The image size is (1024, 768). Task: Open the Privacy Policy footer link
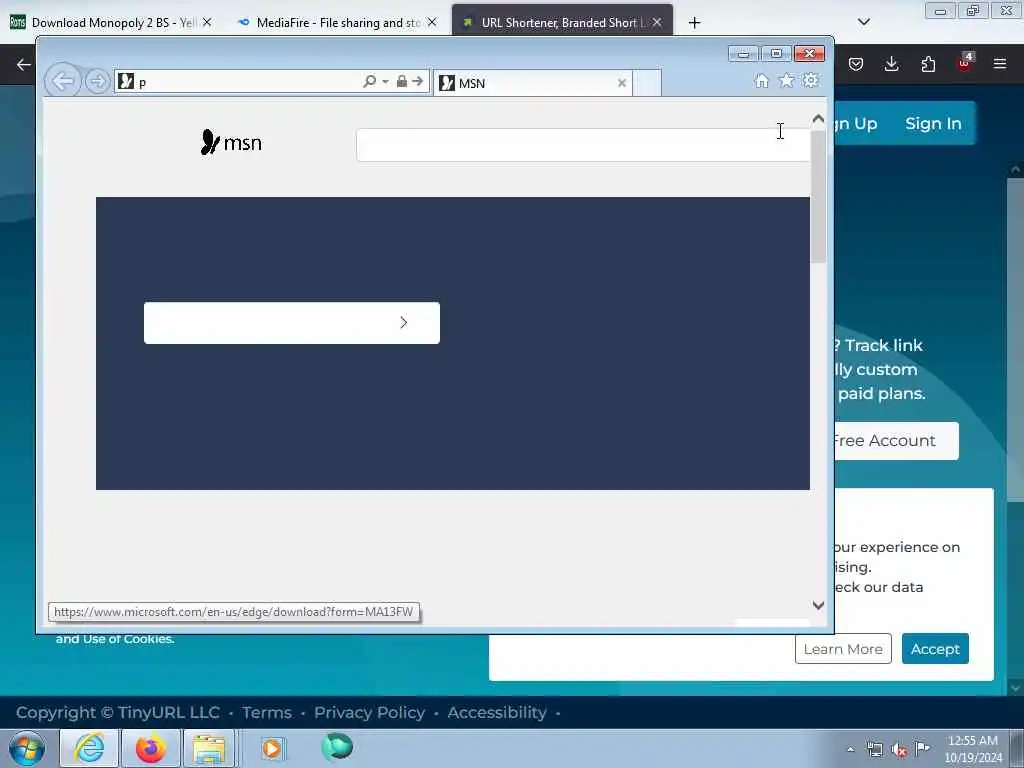369,712
